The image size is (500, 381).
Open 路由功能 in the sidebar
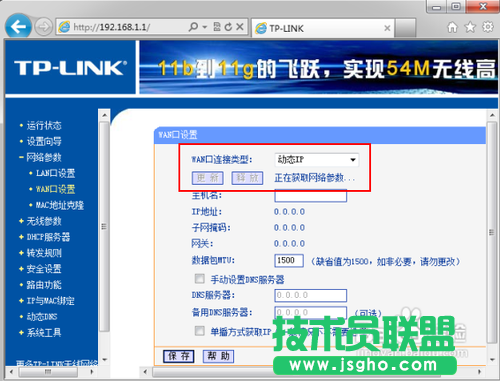[x=44, y=285]
